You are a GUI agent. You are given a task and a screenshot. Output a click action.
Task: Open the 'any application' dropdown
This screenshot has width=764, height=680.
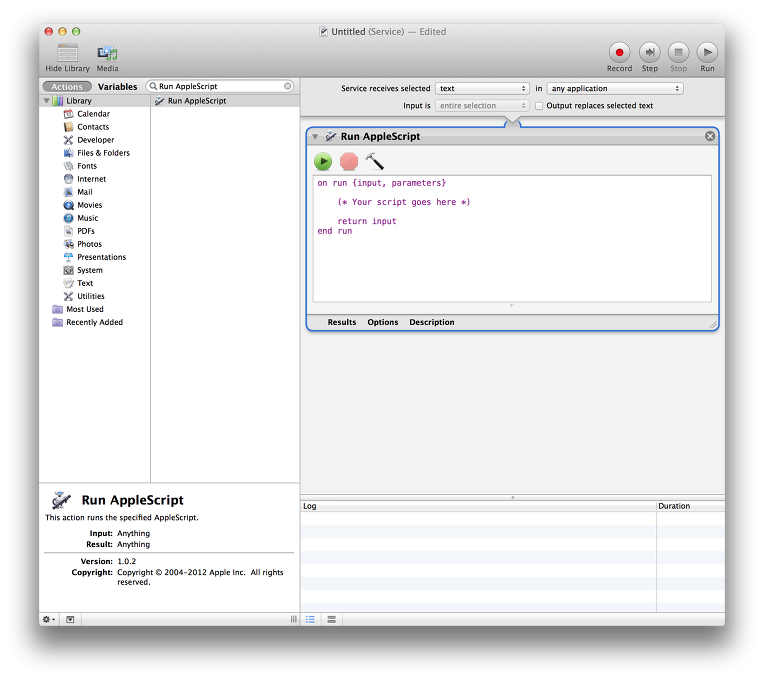click(x=615, y=89)
